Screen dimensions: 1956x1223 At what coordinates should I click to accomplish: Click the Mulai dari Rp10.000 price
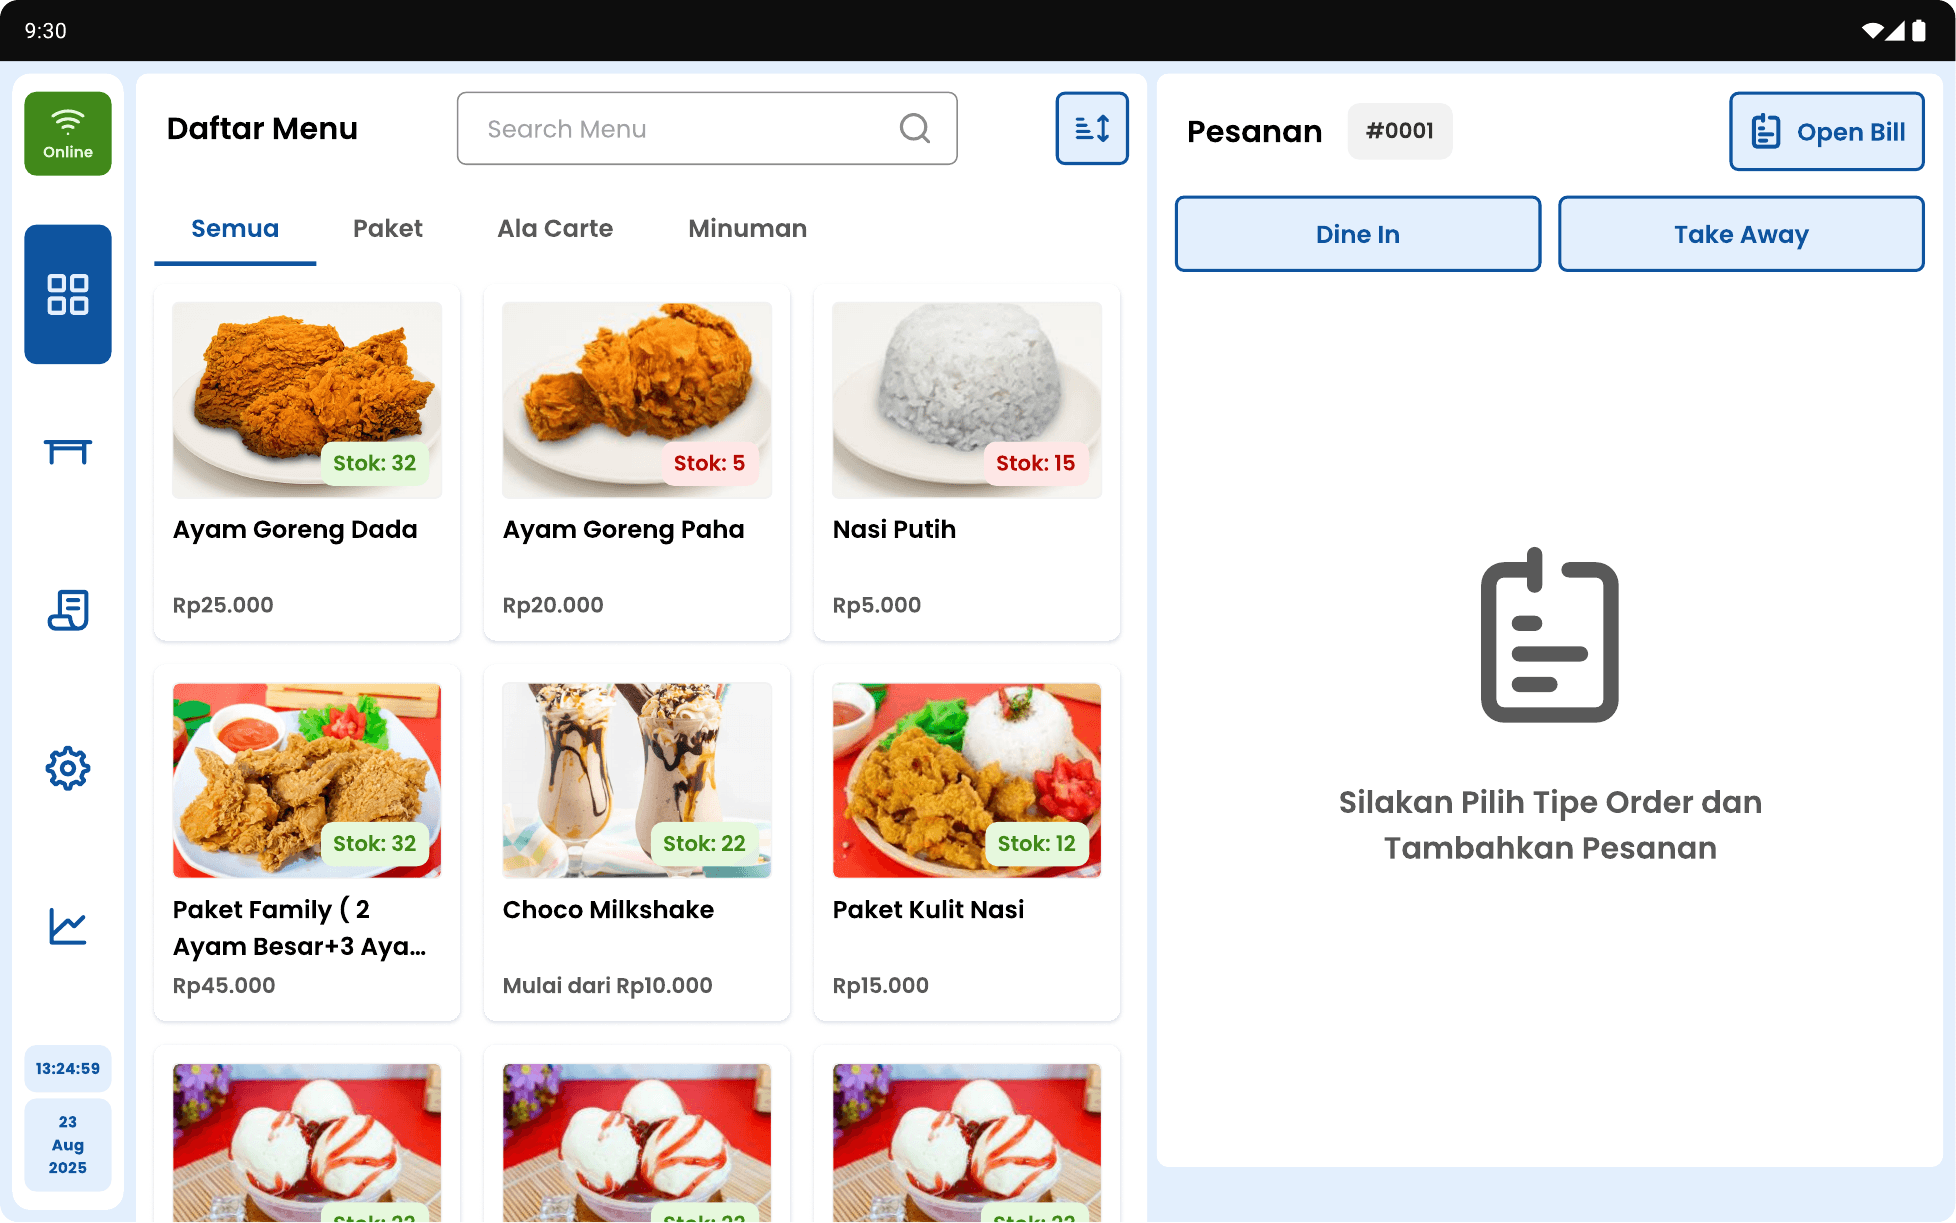[607, 985]
